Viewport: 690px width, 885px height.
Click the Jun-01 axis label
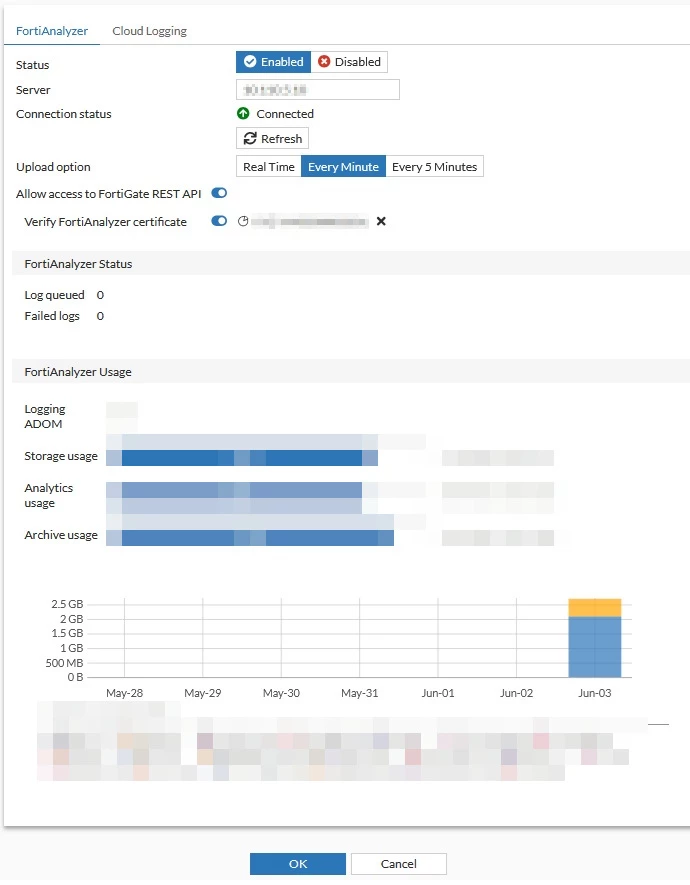pyautogui.click(x=438, y=693)
